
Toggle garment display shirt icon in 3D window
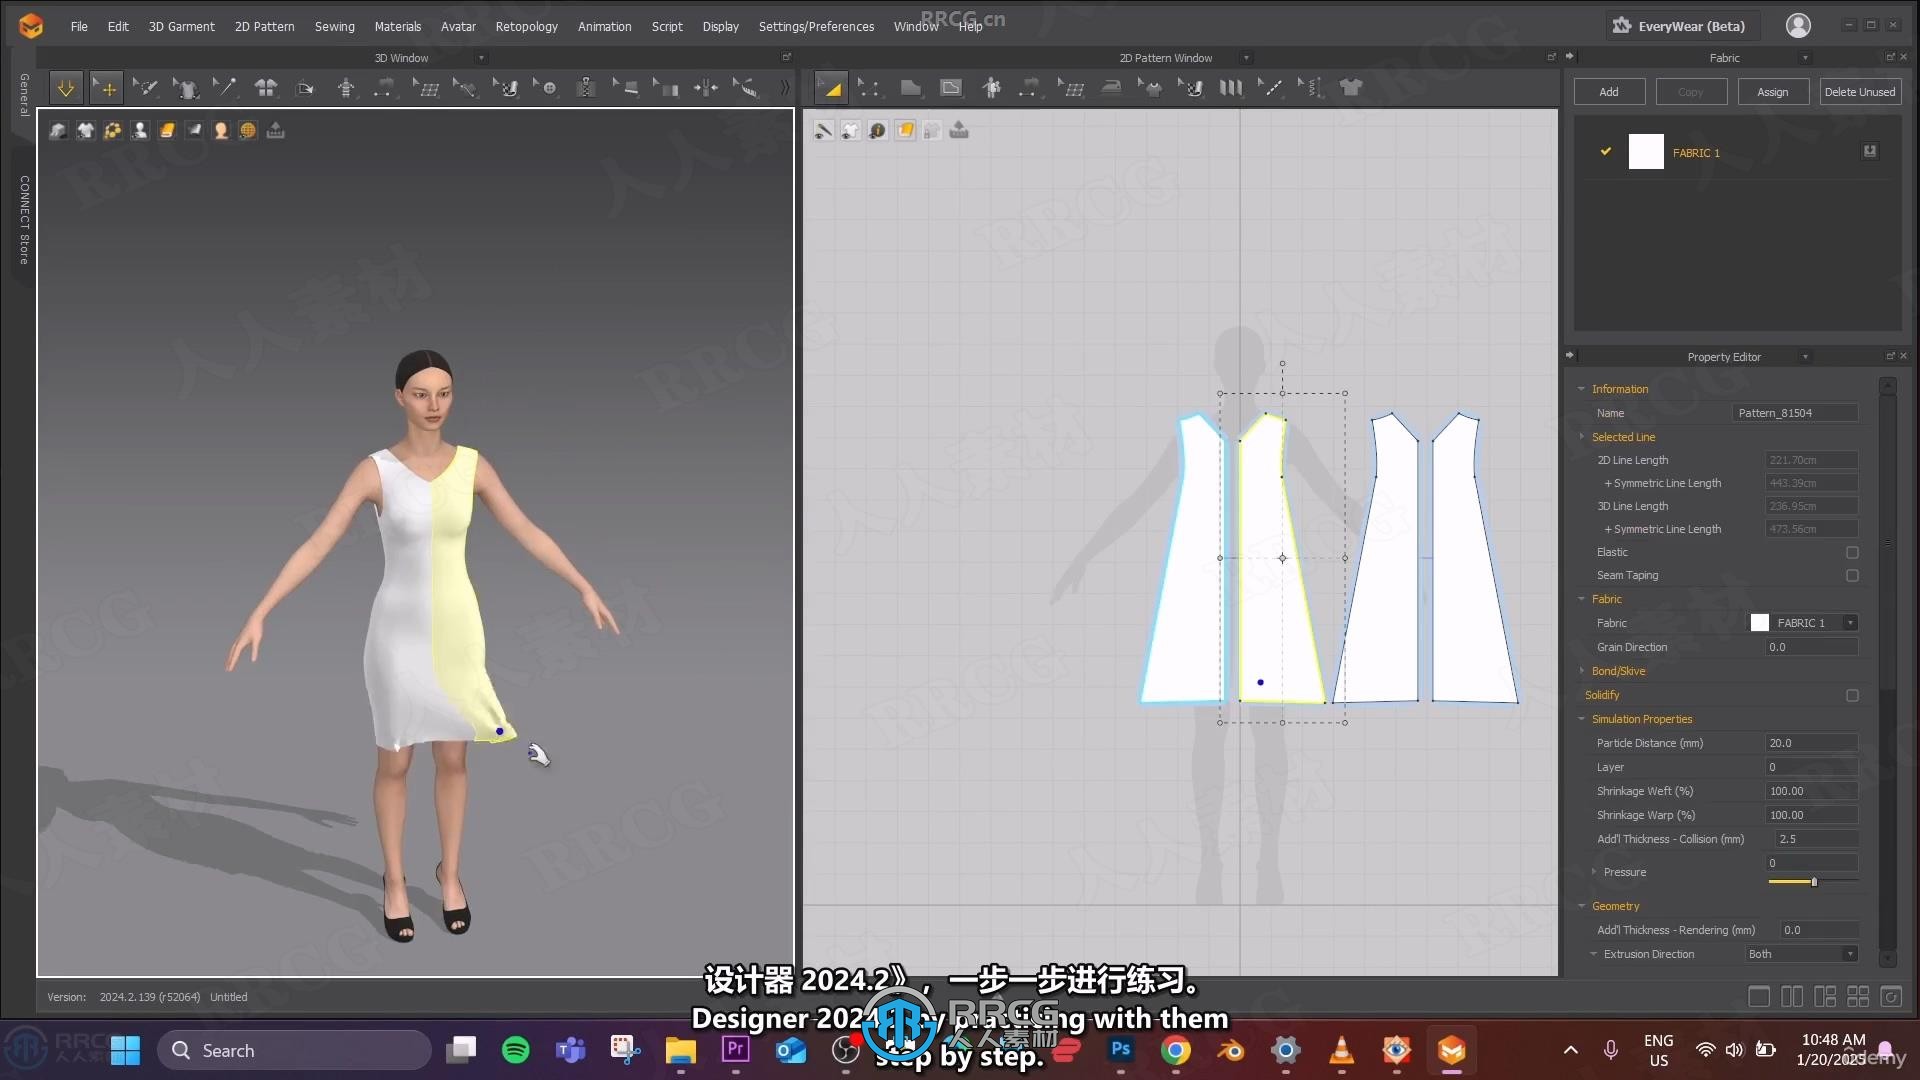(86, 130)
